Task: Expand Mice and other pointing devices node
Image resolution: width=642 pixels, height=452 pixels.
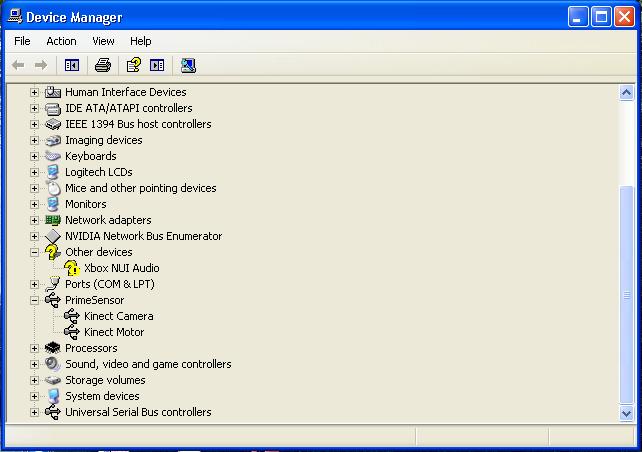Action: click(x=34, y=188)
